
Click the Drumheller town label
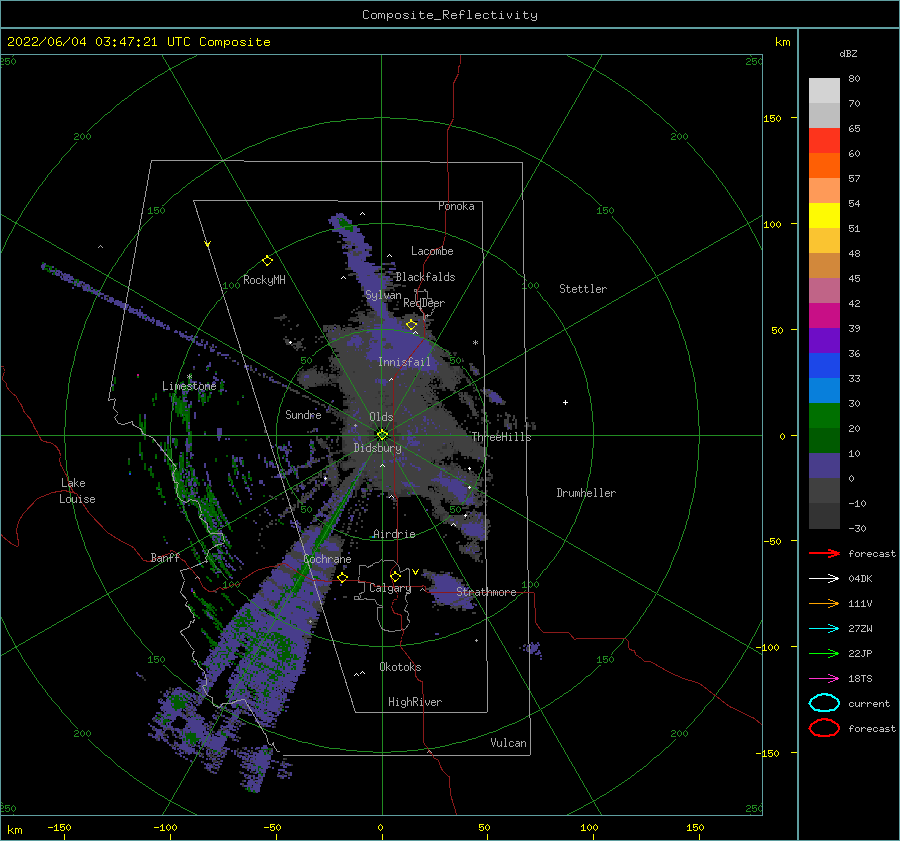(x=586, y=493)
